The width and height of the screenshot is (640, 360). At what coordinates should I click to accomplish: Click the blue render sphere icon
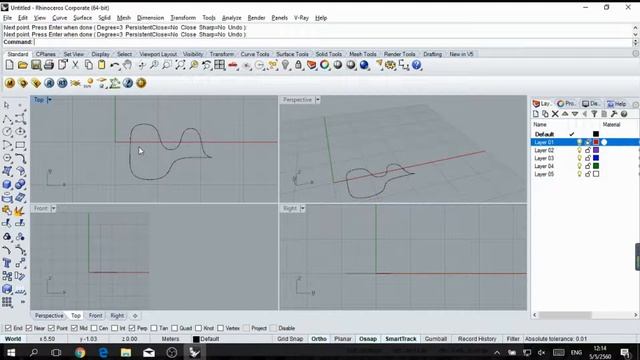[364, 65]
